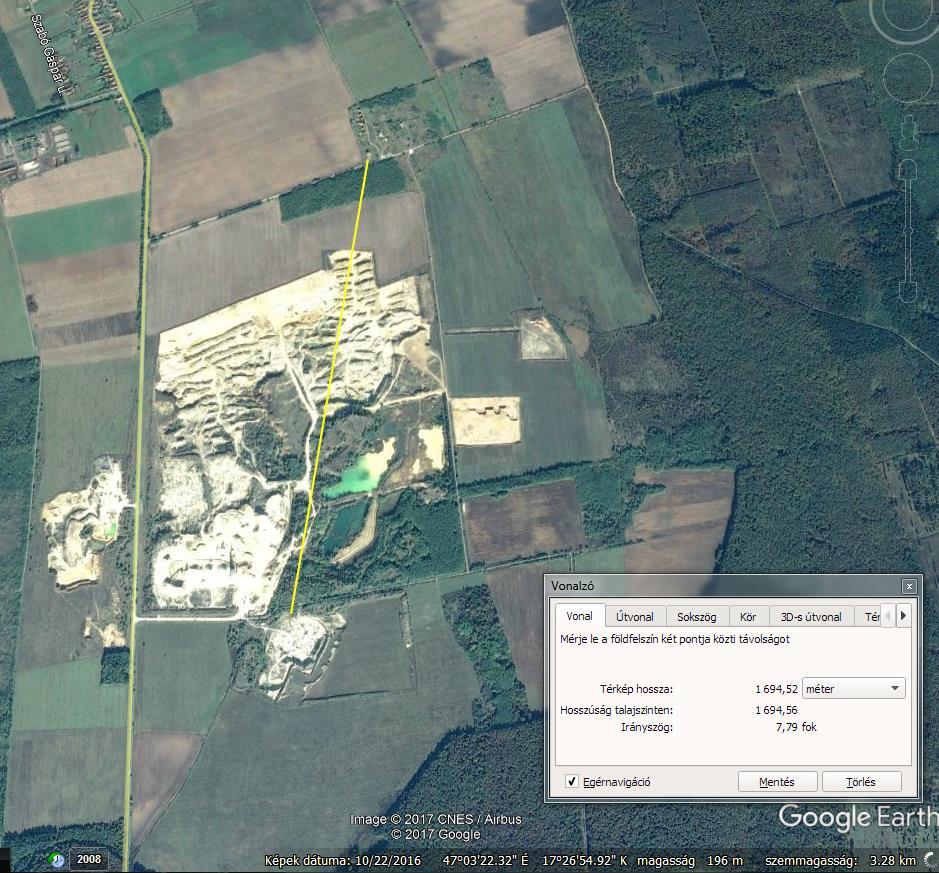Open the méter unit dropdown
Viewport: 939px width, 873px height.
point(853,689)
